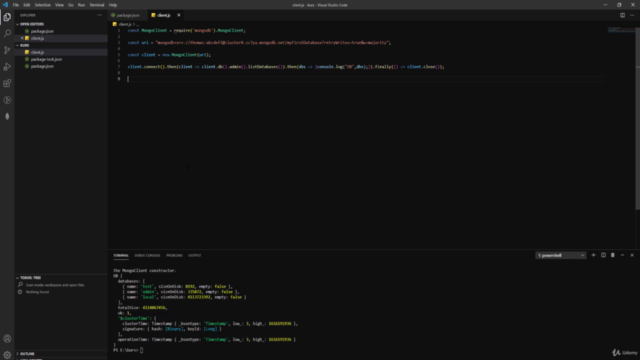Click the Scan mode workspace text row
Viewport: 640px width, 360px height.
coord(55,285)
